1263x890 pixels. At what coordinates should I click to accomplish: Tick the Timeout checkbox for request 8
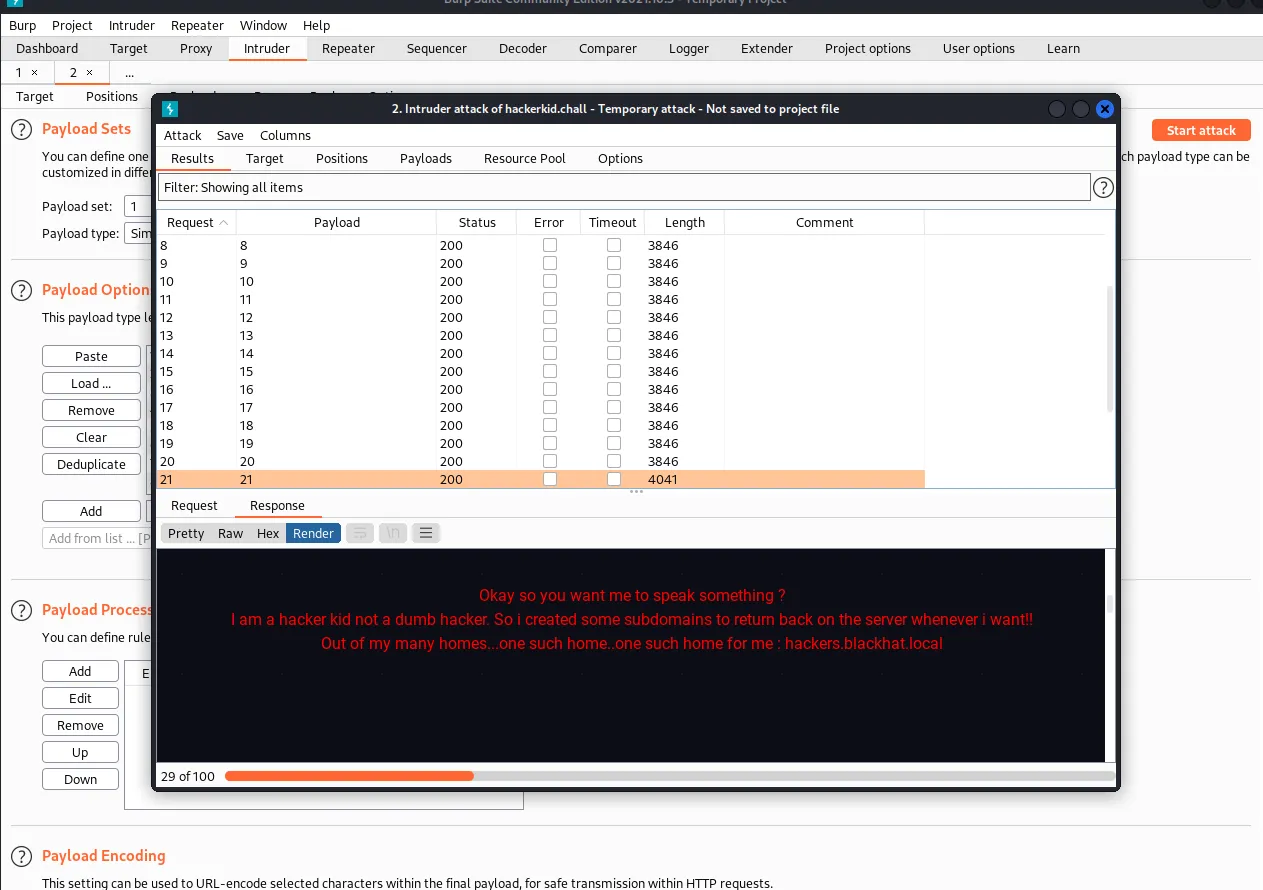[613, 246]
